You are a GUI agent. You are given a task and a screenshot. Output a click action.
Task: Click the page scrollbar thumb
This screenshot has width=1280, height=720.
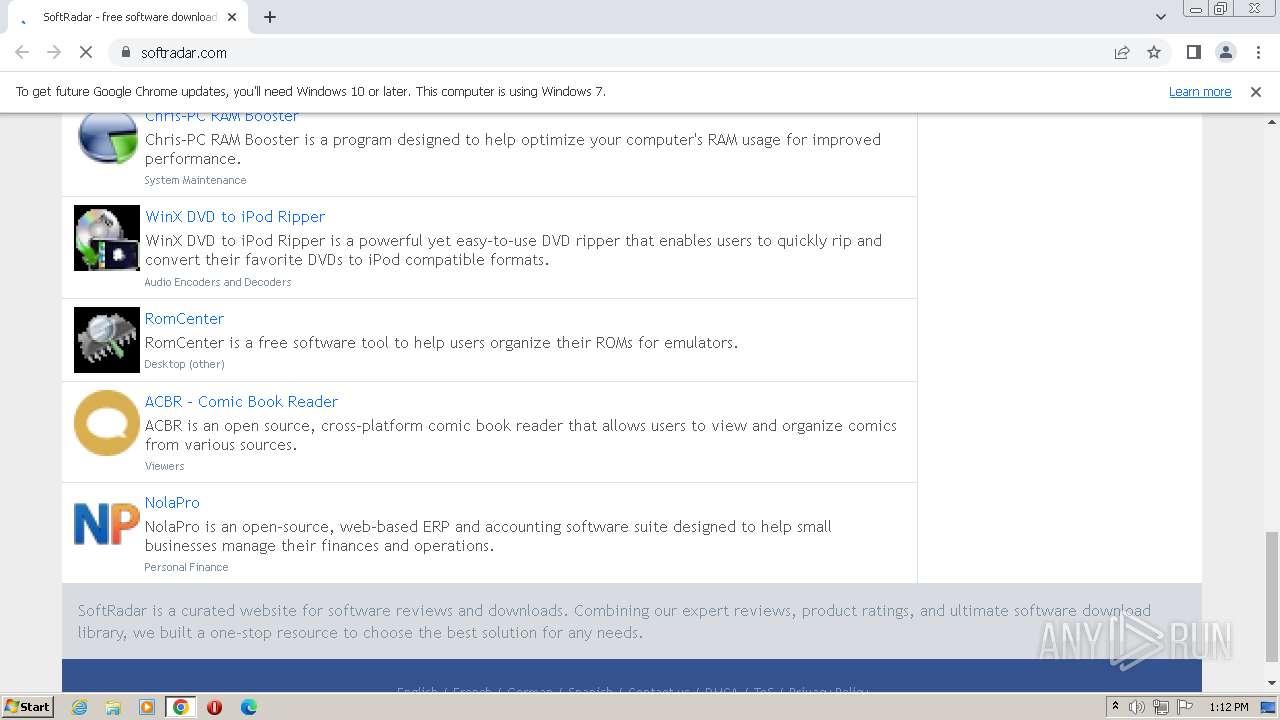(1271, 596)
